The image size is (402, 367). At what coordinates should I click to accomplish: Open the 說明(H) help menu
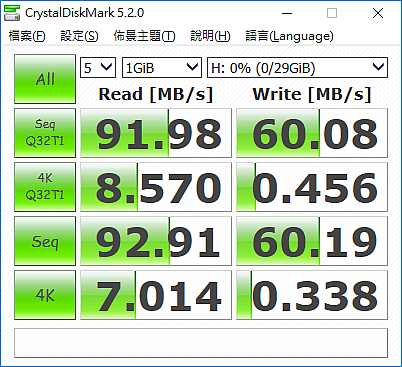point(210,36)
